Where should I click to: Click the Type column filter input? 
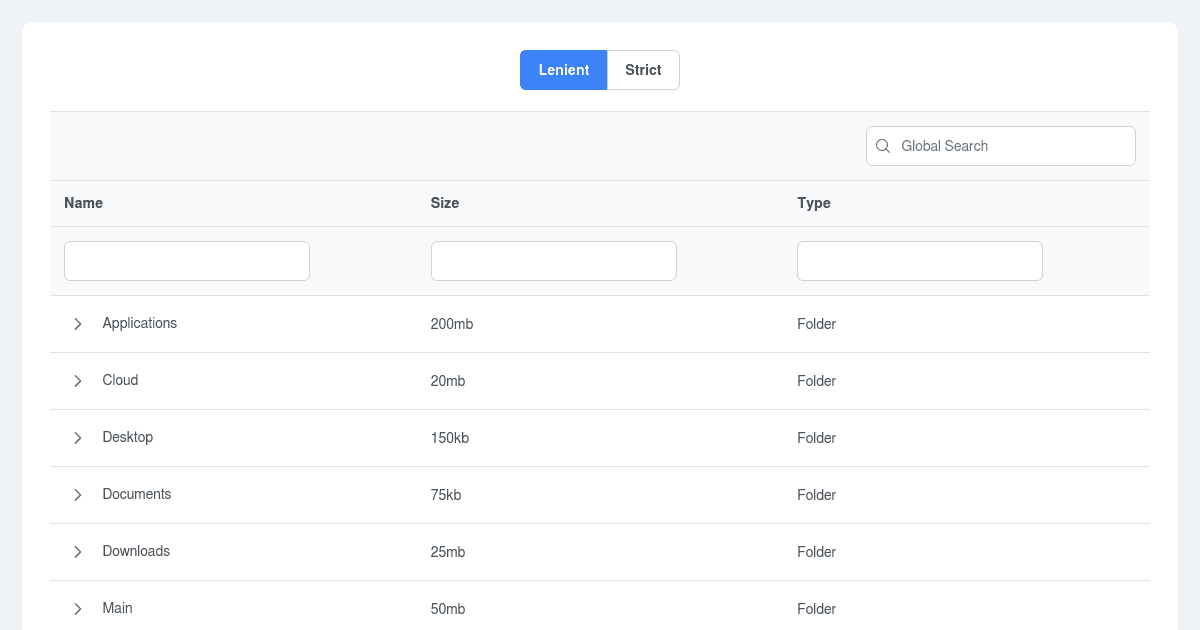coord(919,261)
